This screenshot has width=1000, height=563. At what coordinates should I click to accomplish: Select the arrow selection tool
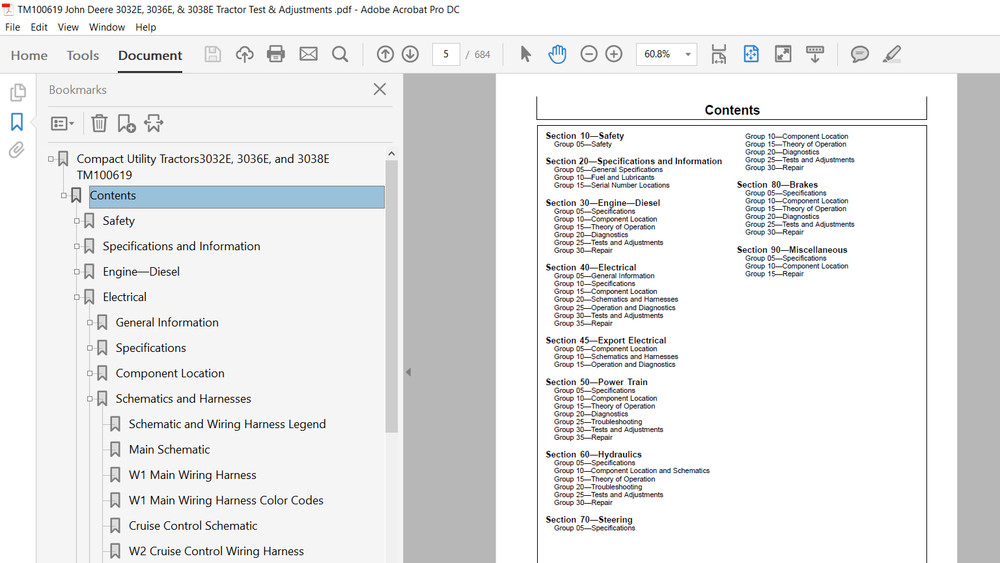[x=526, y=54]
